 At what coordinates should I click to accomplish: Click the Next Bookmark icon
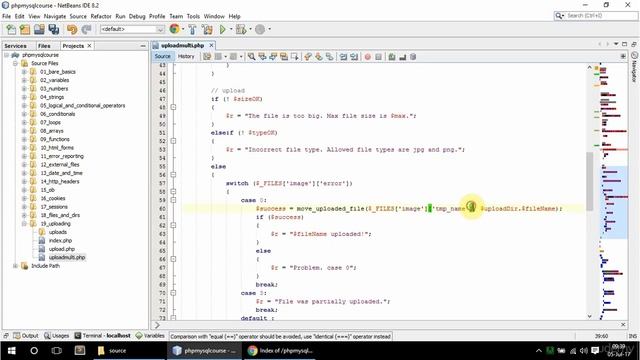click(318, 57)
